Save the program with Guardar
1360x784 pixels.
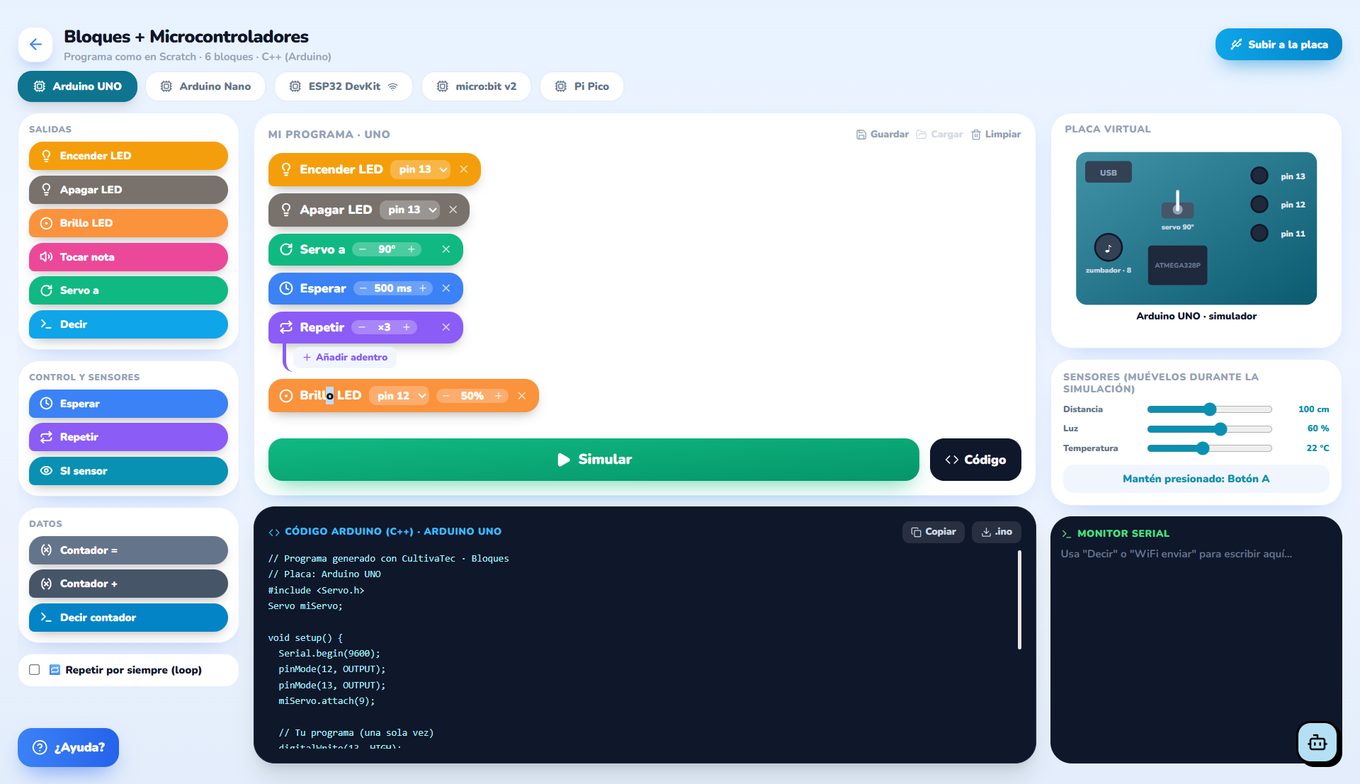(x=882, y=134)
